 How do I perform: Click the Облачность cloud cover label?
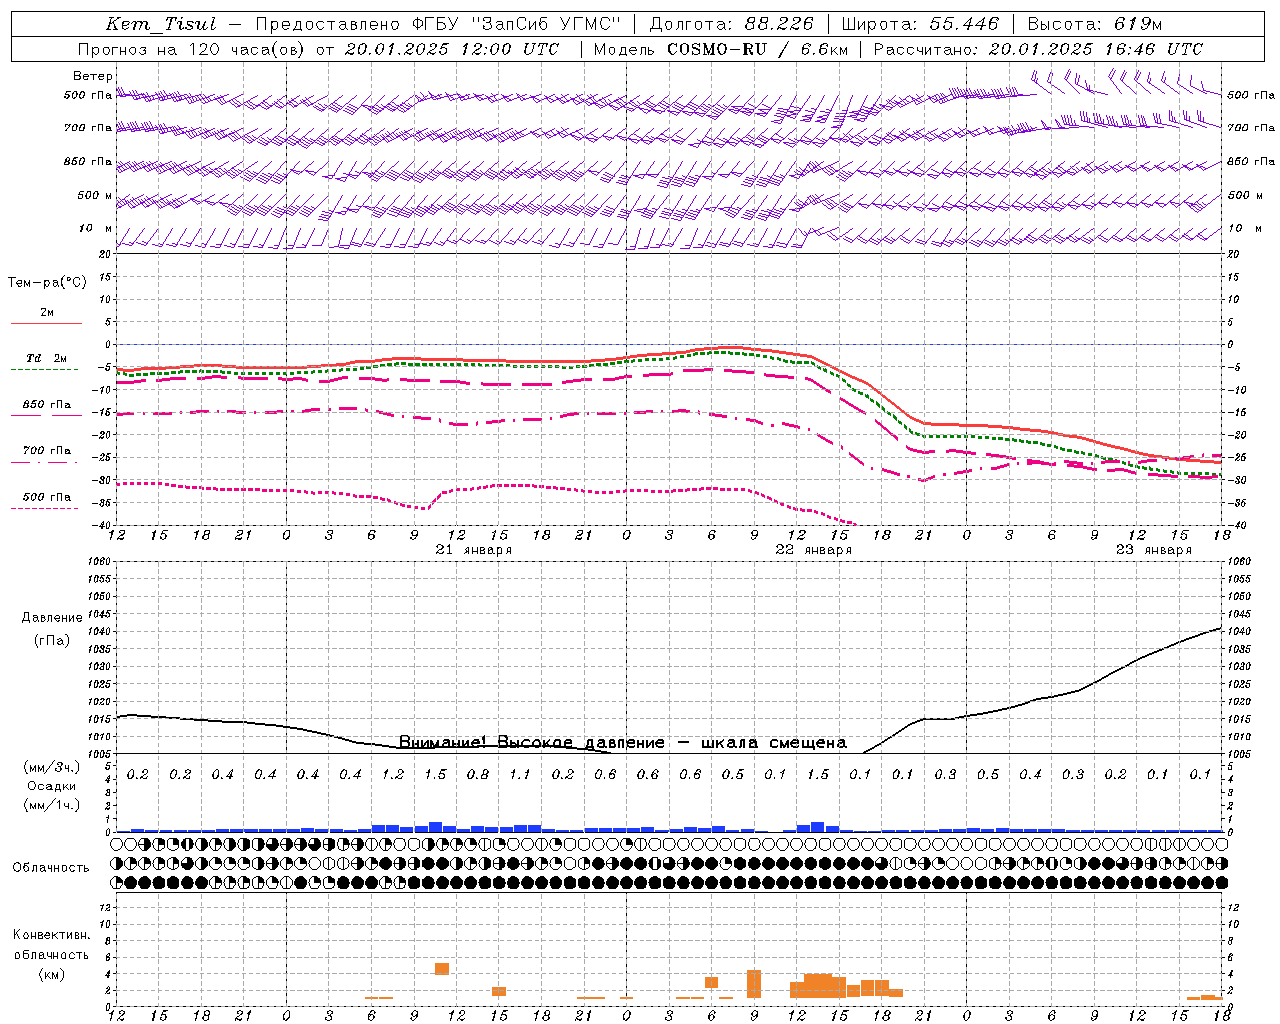click(x=51, y=868)
